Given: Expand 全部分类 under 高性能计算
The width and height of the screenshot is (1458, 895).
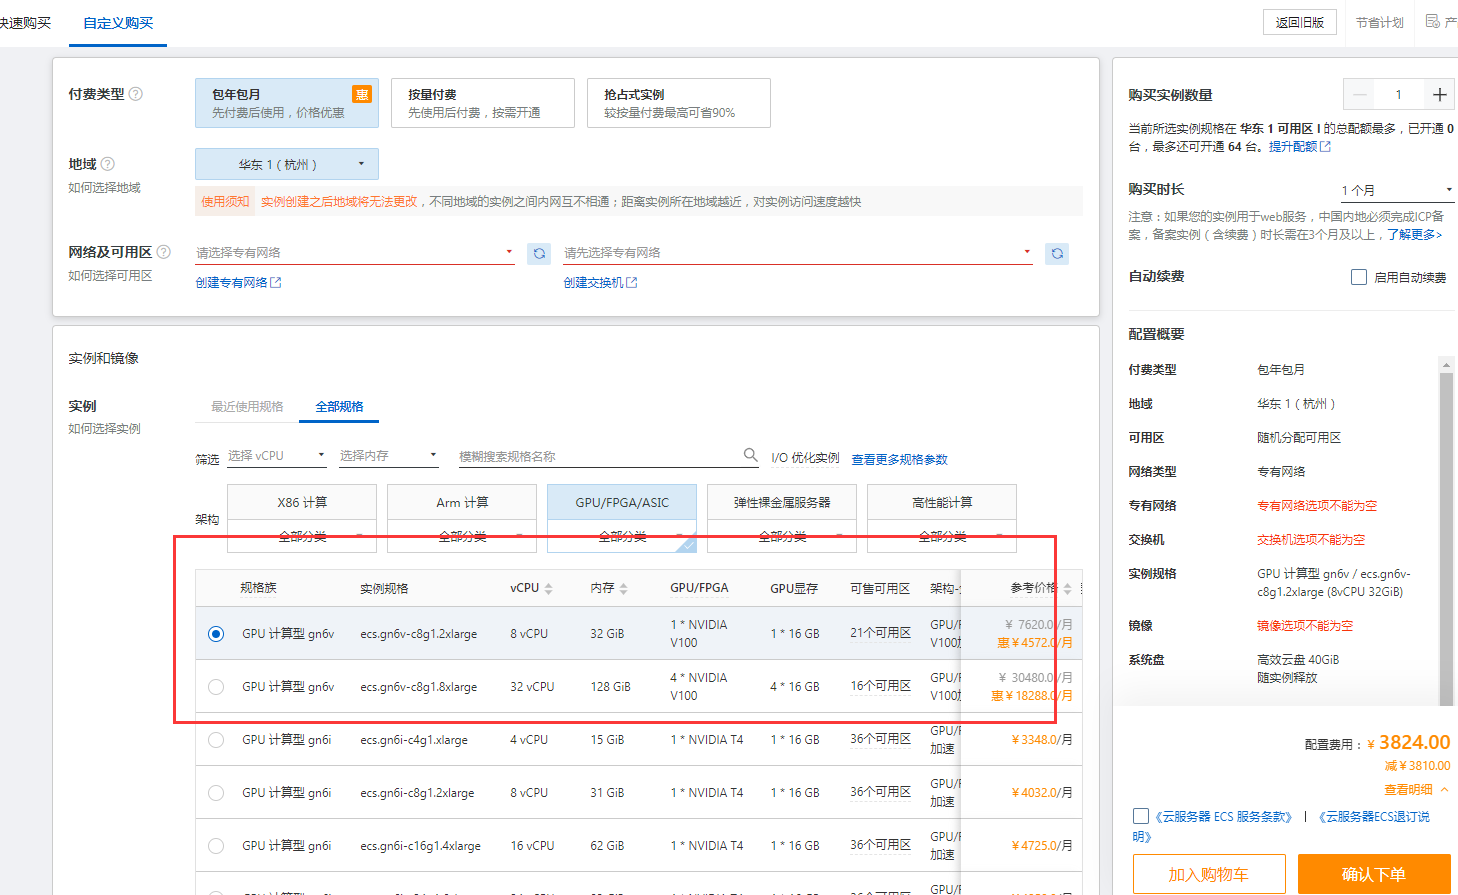Looking at the screenshot, I should (942, 536).
